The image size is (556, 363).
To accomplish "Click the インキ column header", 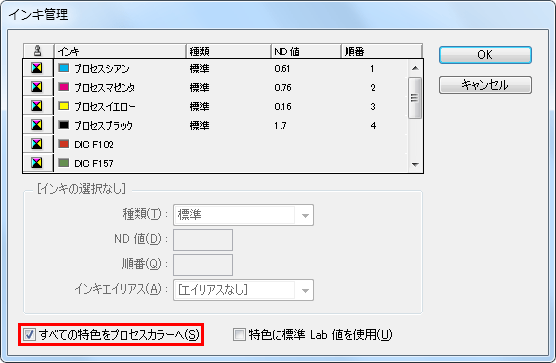I will click(120, 51).
